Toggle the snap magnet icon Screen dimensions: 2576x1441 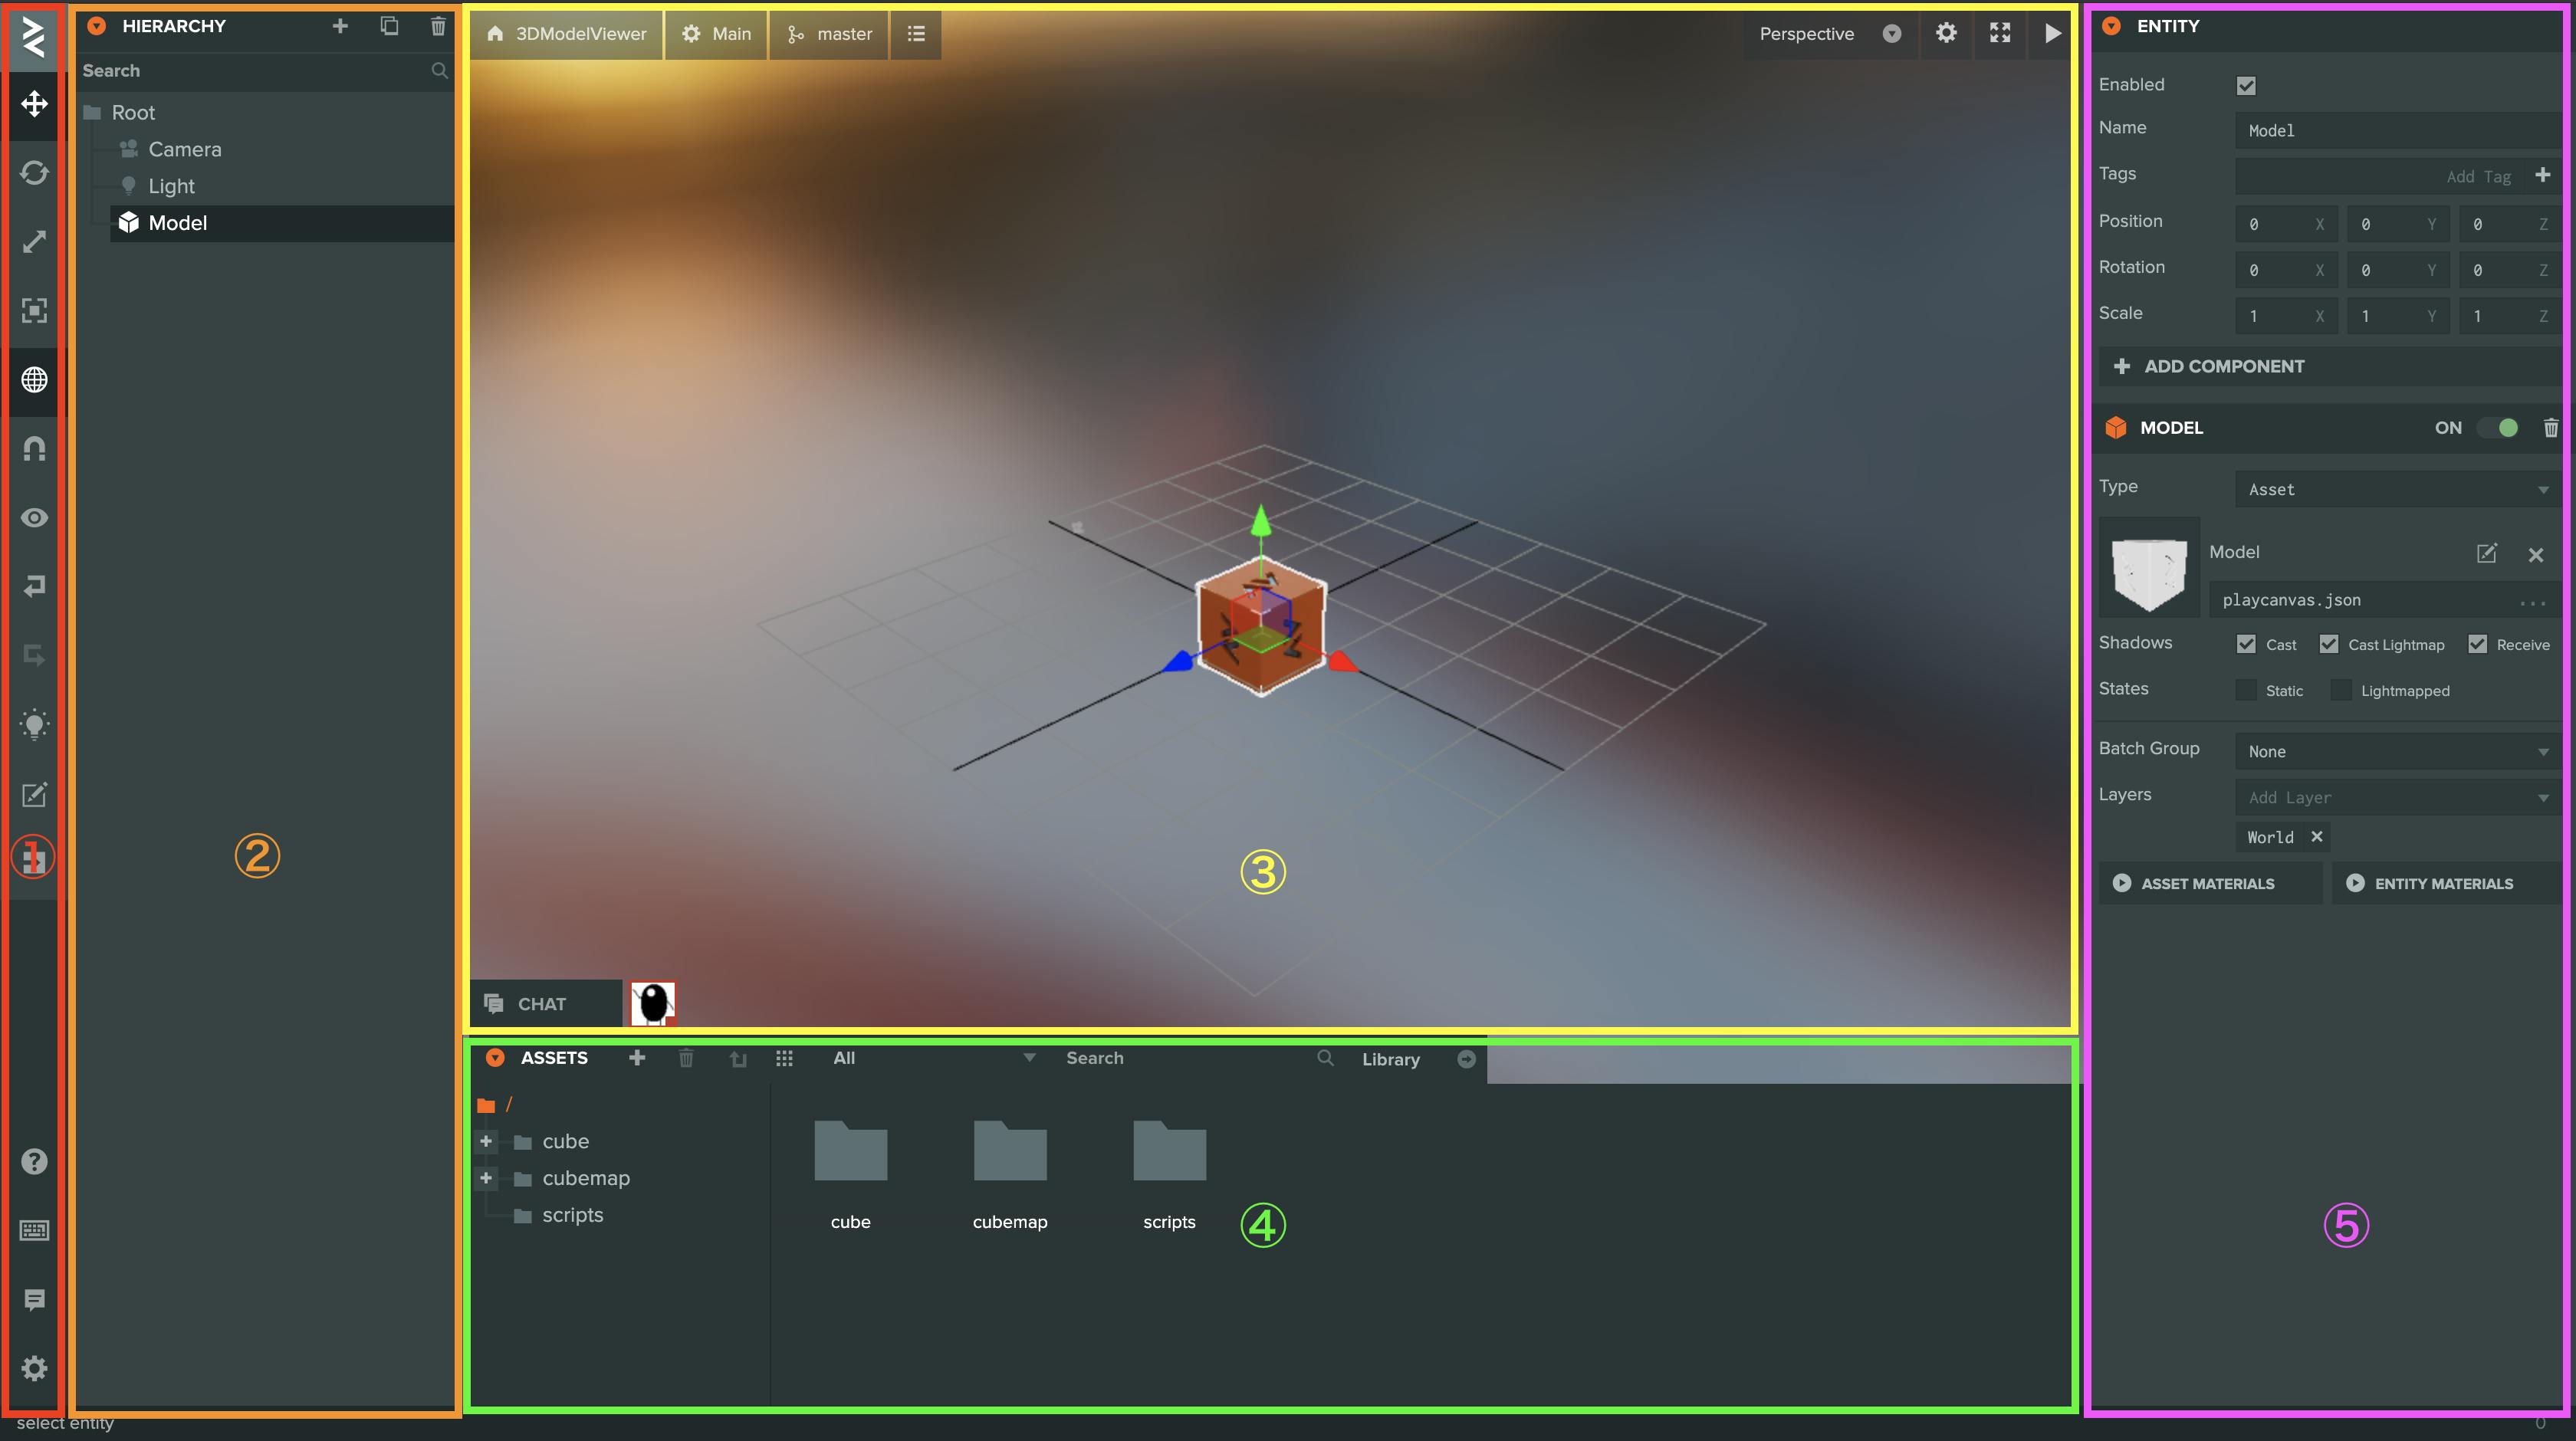34,449
